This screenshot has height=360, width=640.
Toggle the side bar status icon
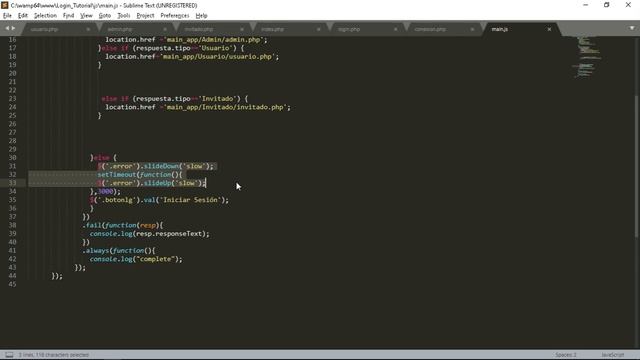(9, 355)
